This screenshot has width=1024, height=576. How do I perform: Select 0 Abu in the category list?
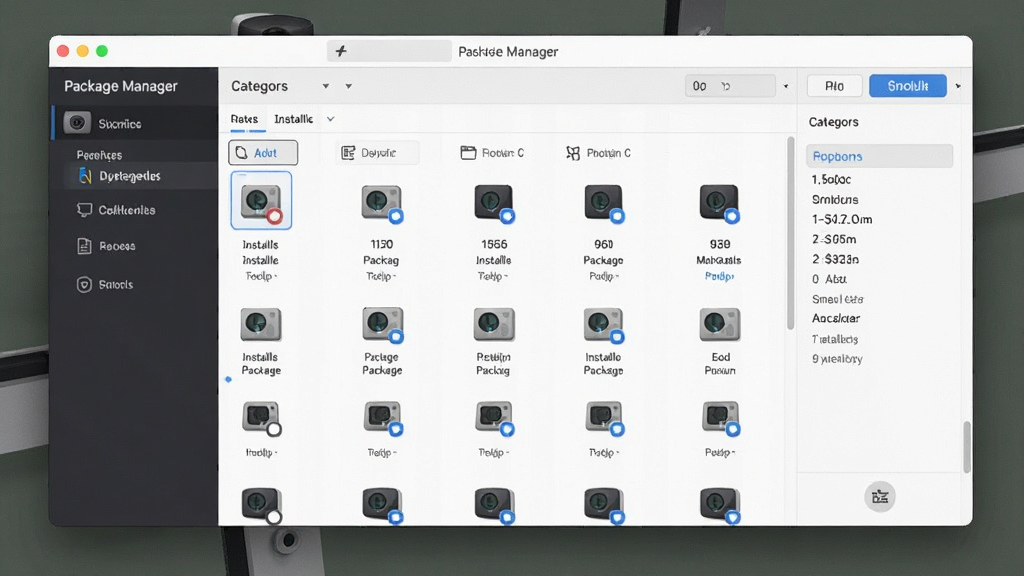(829, 279)
